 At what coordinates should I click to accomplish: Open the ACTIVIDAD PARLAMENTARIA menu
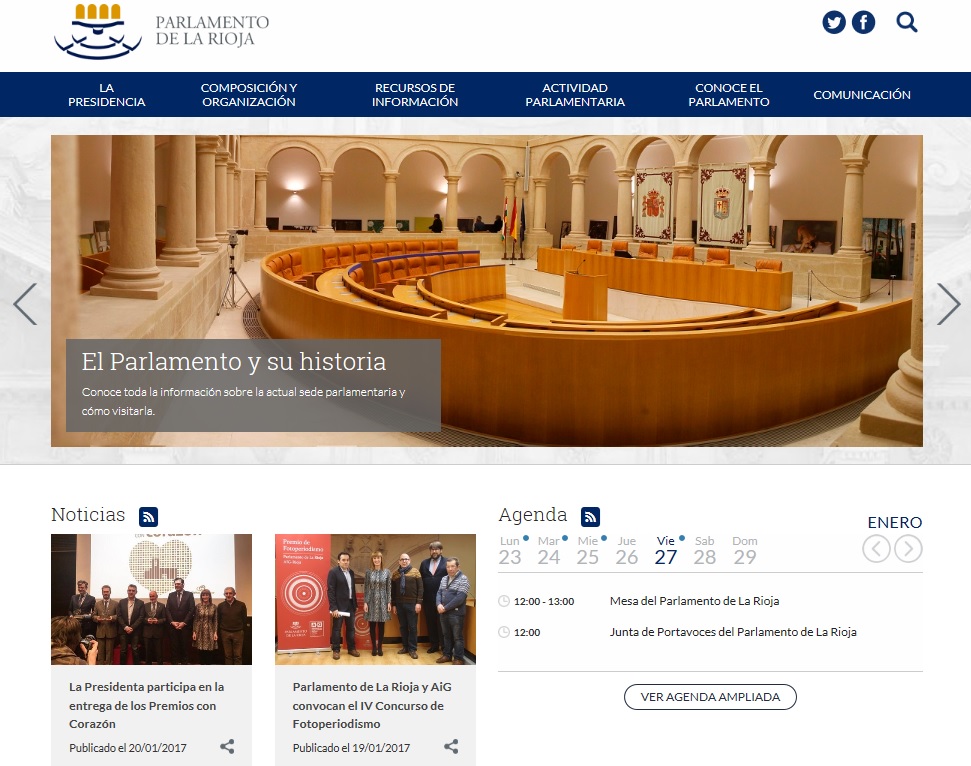tap(575, 94)
